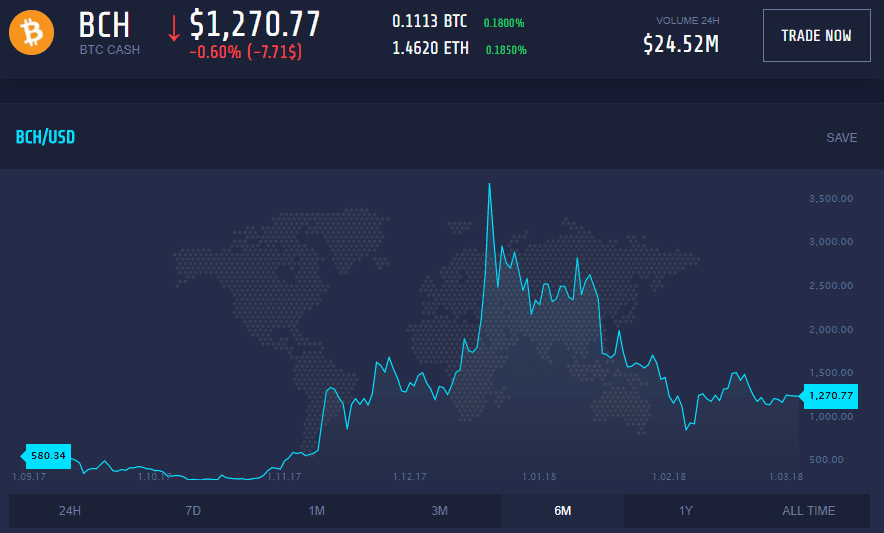The height and width of the screenshot is (533, 884).
Task: Click the -0.60% (-7.71$) change text
Action: (246, 52)
